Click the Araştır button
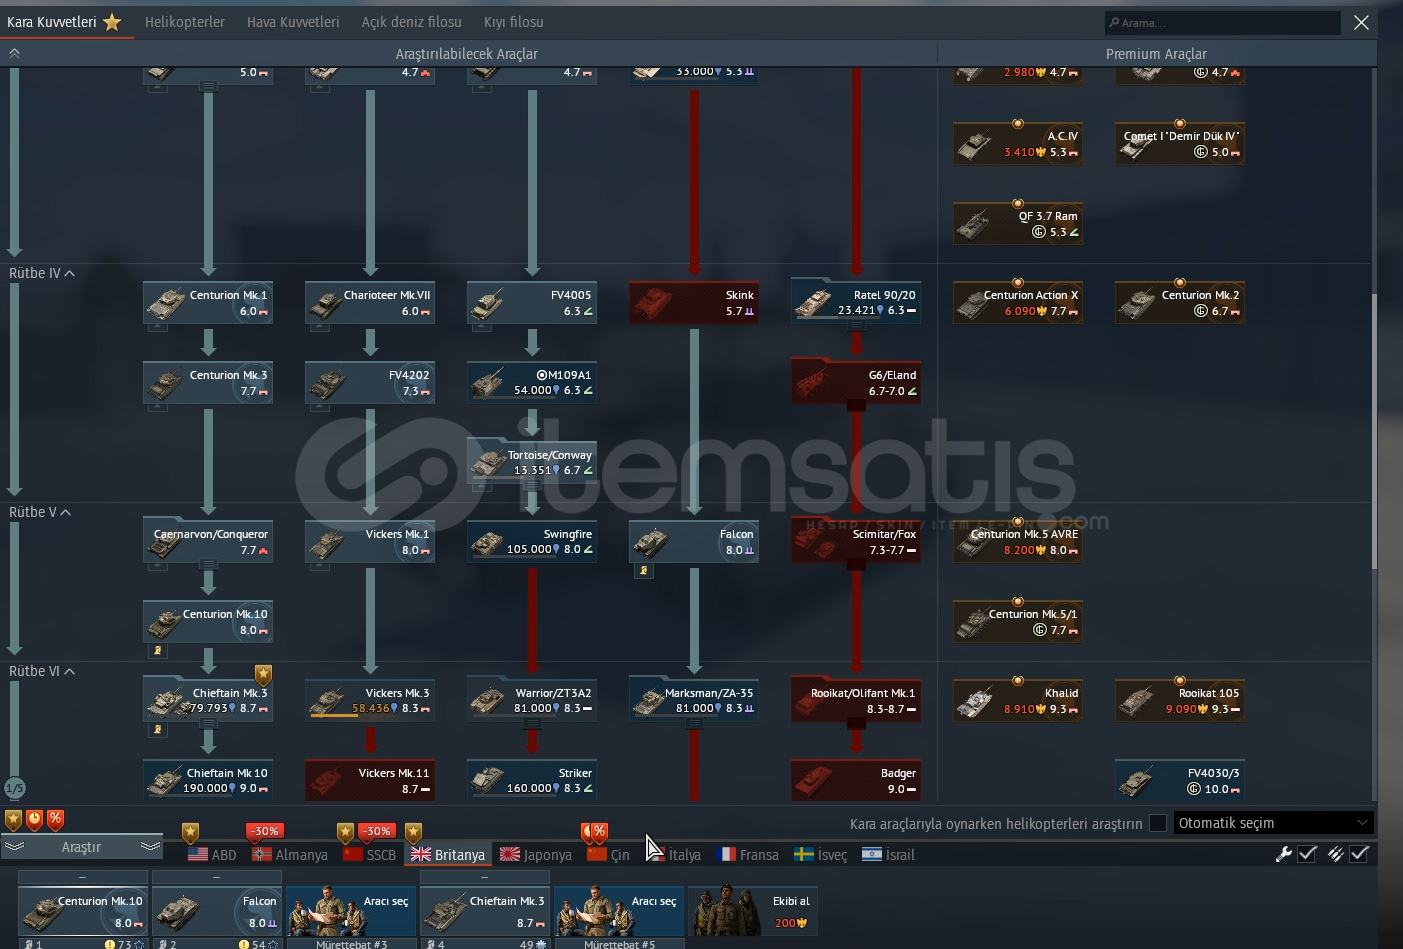This screenshot has height=949, width=1403. pyautogui.click(x=81, y=847)
